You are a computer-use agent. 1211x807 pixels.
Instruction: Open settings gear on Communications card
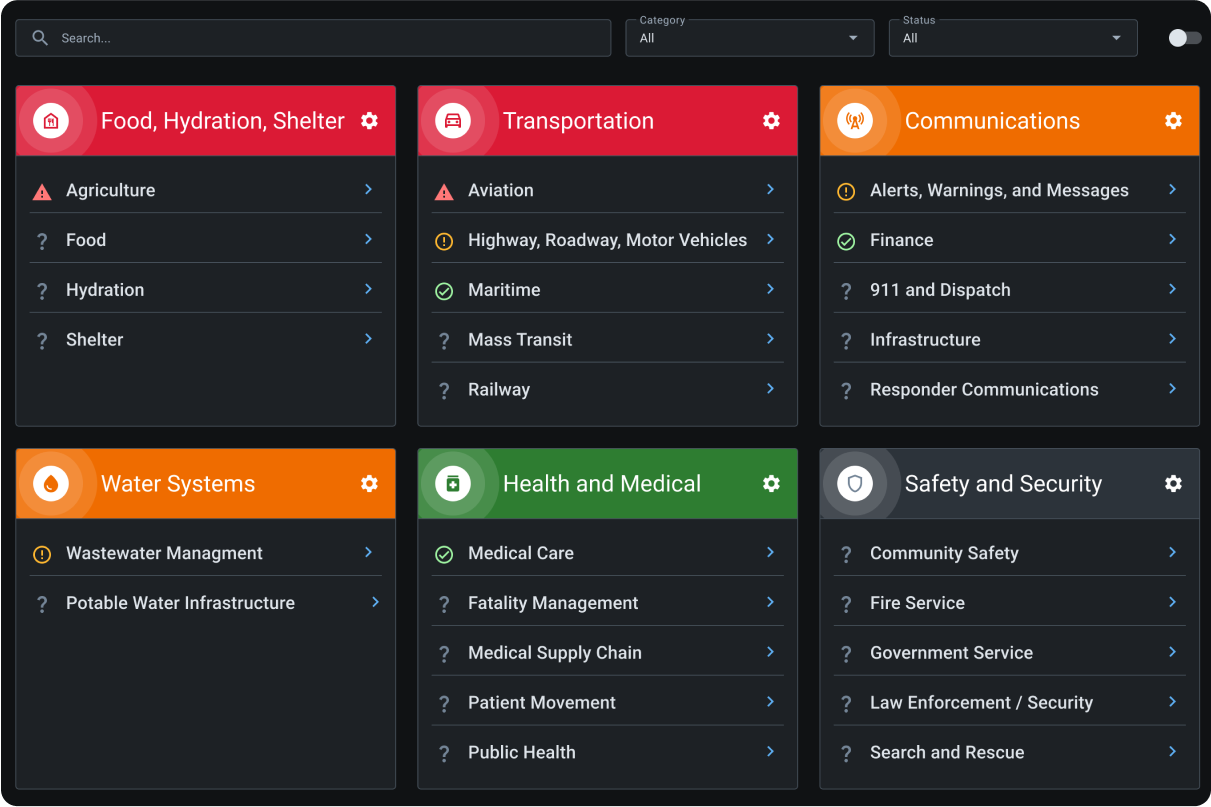point(1173,121)
